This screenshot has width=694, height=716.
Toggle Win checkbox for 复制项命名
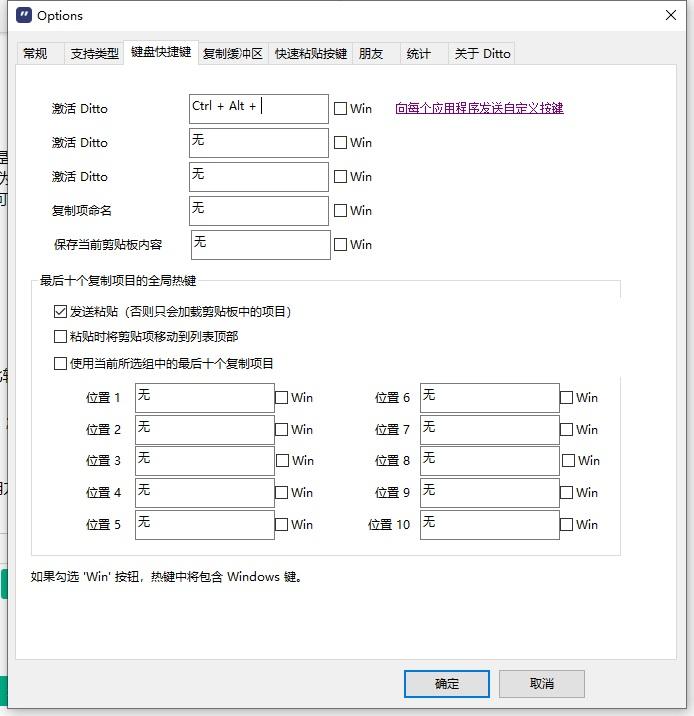pos(353,211)
